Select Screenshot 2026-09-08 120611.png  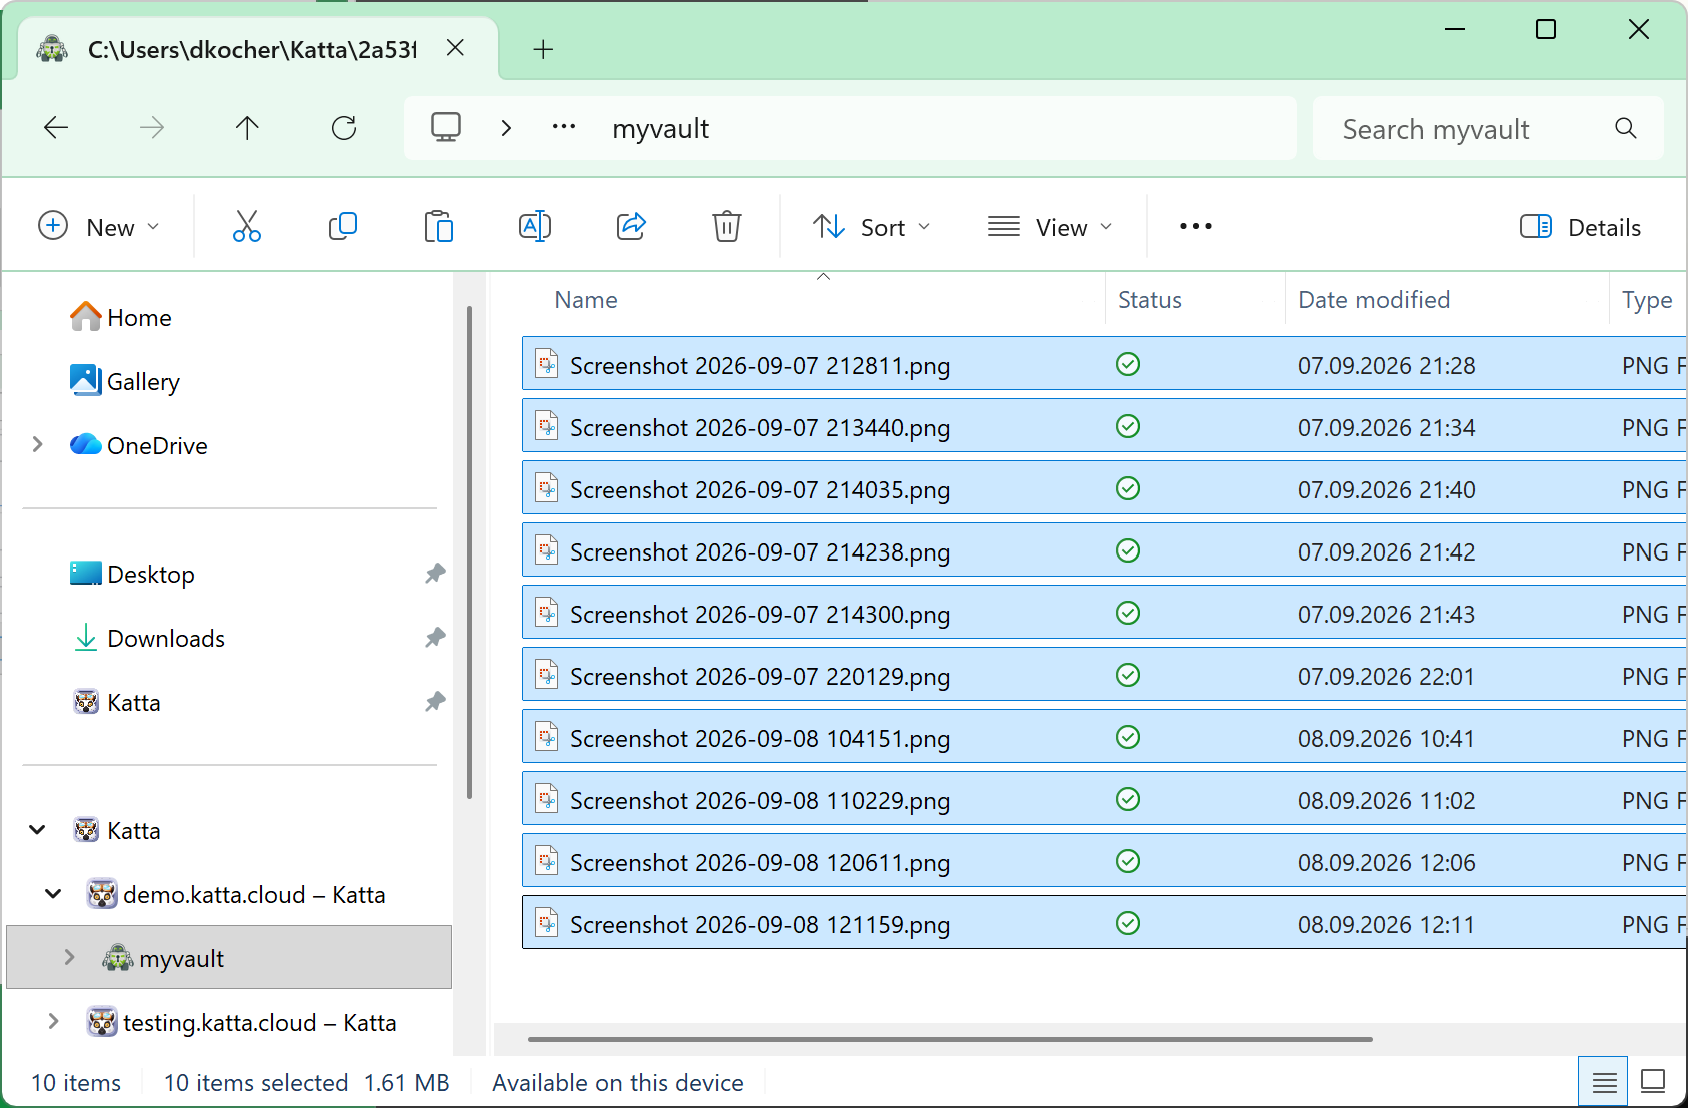[1104, 861]
